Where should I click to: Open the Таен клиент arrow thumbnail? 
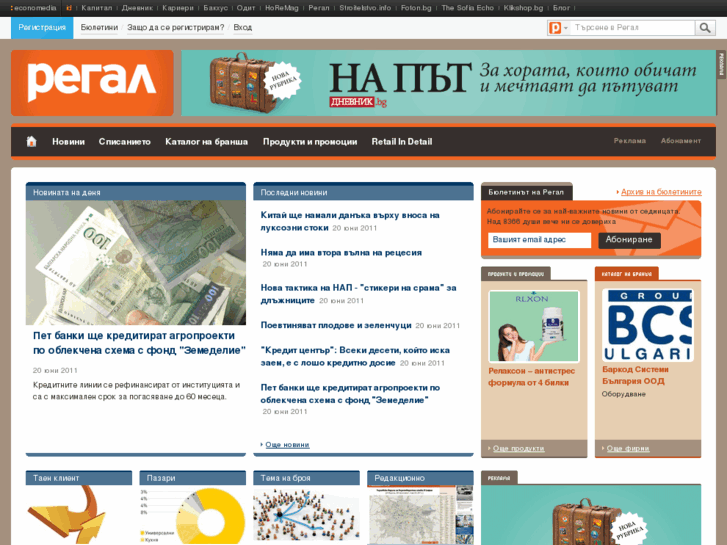coord(79,515)
